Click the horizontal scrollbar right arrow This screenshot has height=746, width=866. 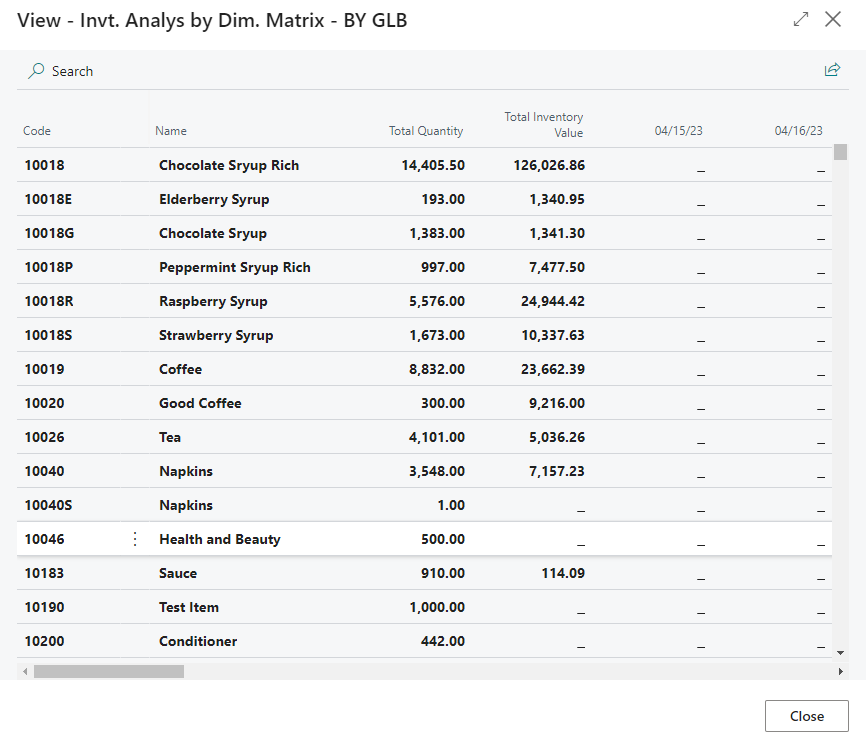pyautogui.click(x=840, y=672)
